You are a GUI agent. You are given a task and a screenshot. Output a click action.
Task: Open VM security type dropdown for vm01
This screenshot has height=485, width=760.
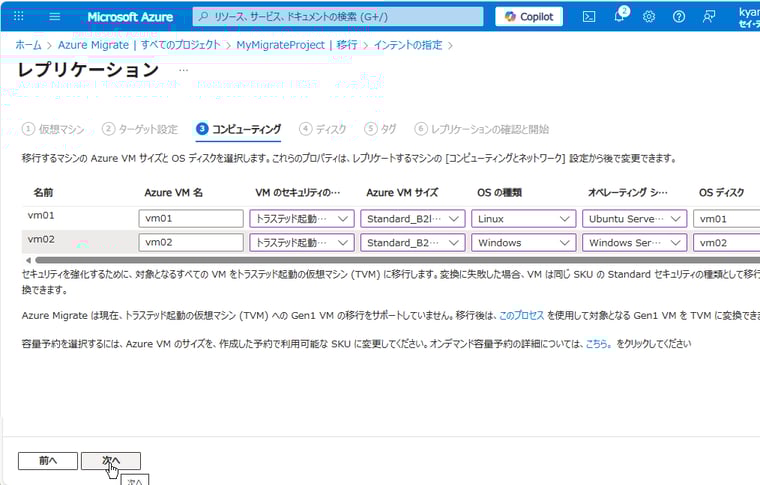point(302,219)
